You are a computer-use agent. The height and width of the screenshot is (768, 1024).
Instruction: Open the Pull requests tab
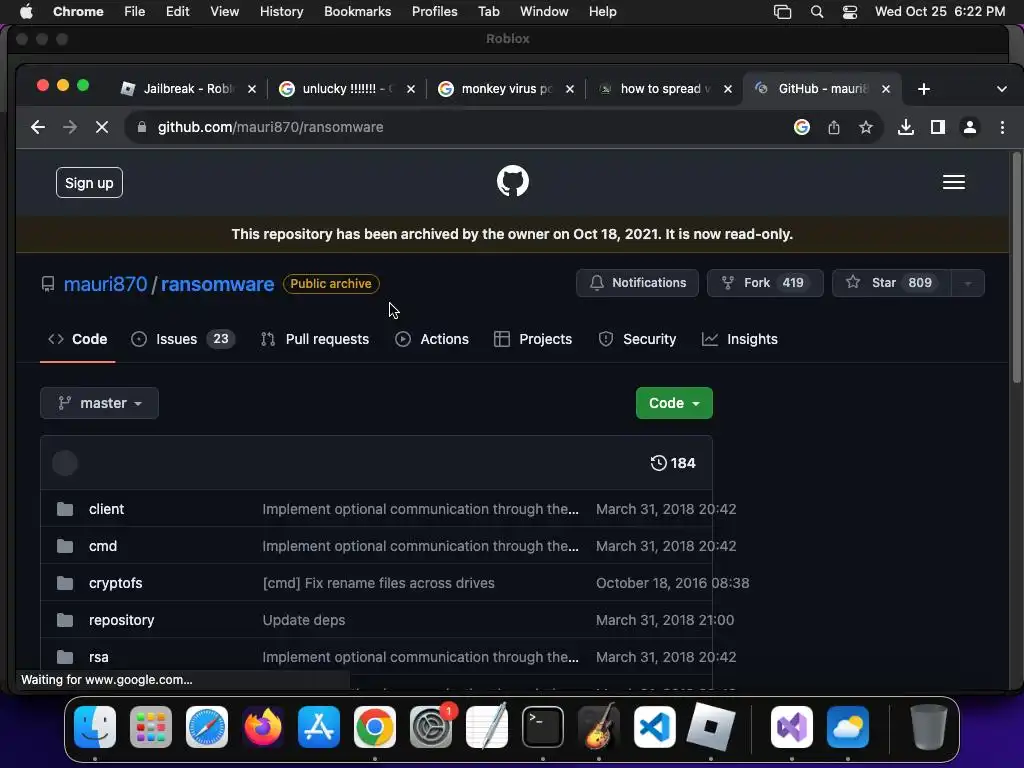click(315, 339)
